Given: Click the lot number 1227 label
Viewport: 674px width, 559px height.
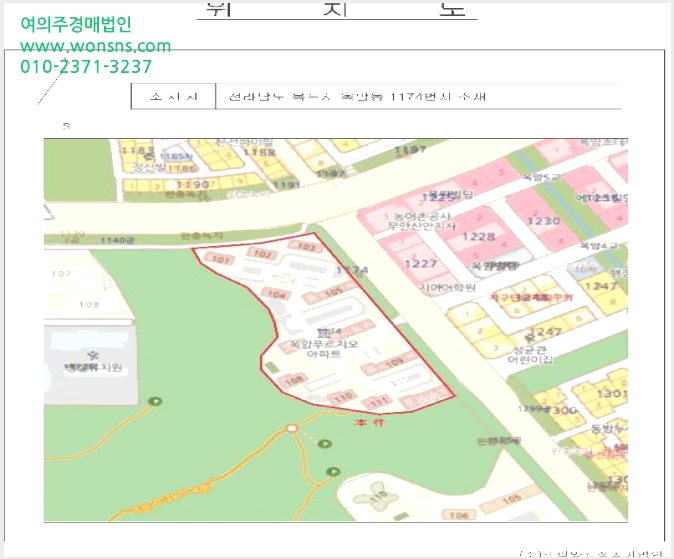Looking at the screenshot, I should 420,263.
